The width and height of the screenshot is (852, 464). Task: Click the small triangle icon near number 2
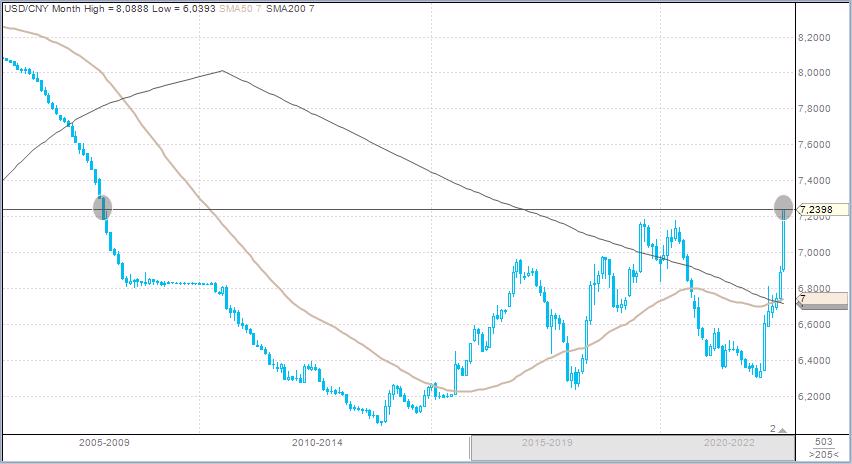(783, 430)
